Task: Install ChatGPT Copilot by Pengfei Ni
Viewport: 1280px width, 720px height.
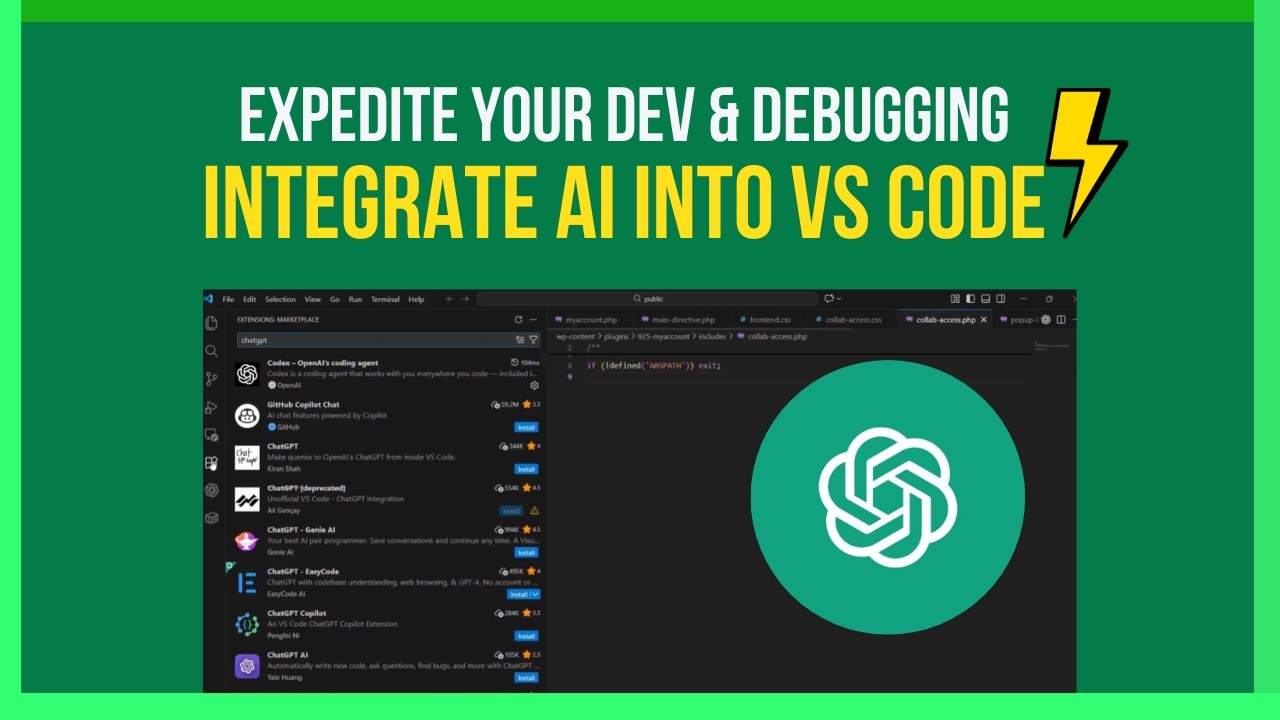Action: [526, 636]
